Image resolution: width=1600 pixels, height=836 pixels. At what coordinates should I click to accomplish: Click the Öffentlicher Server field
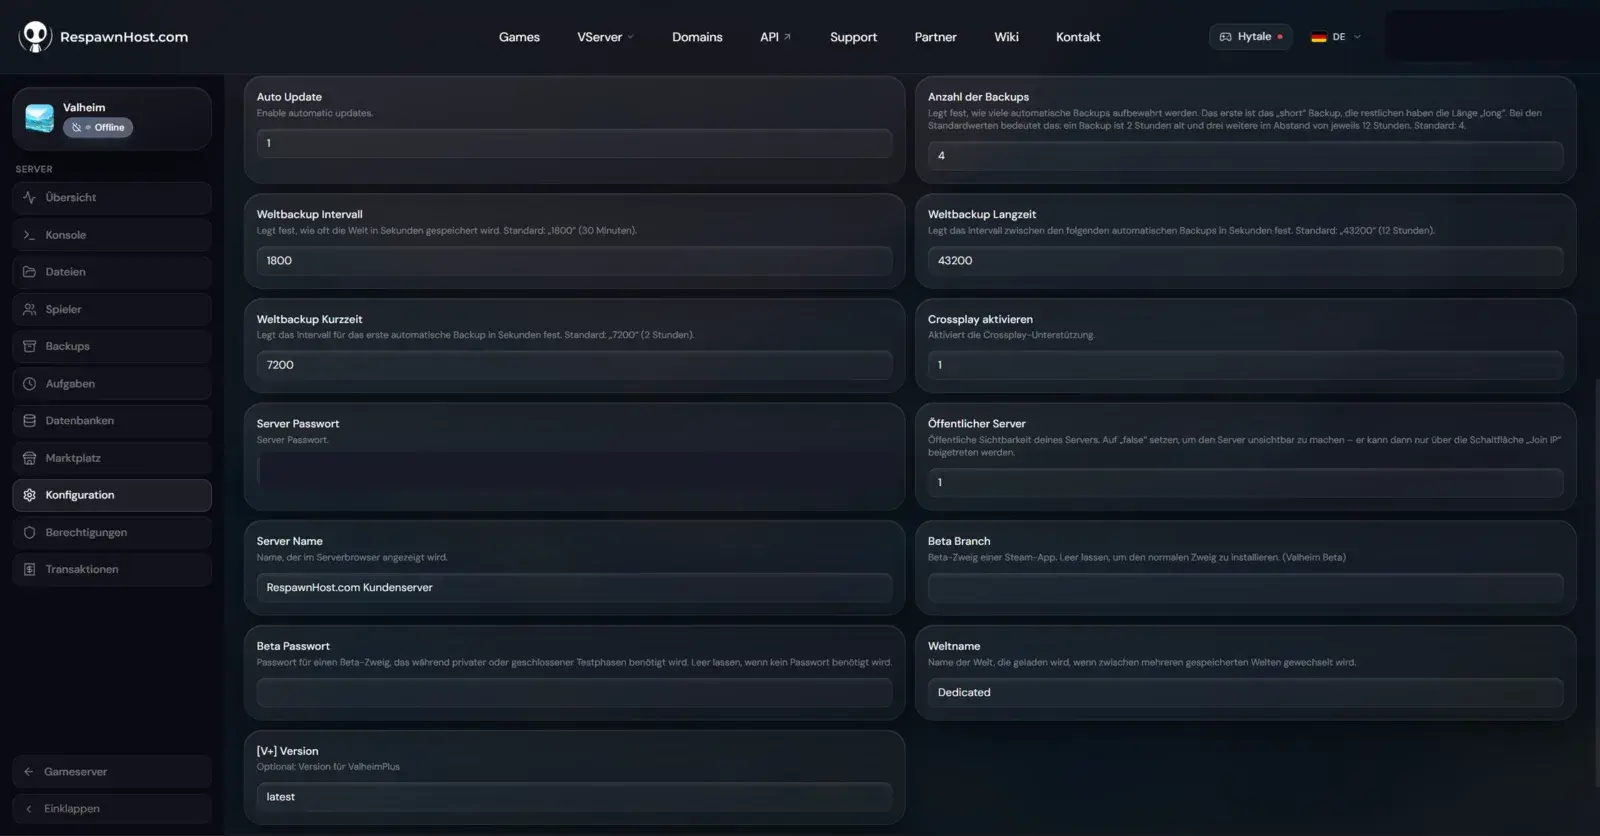pyautogui.click(x=1245, y=483)
